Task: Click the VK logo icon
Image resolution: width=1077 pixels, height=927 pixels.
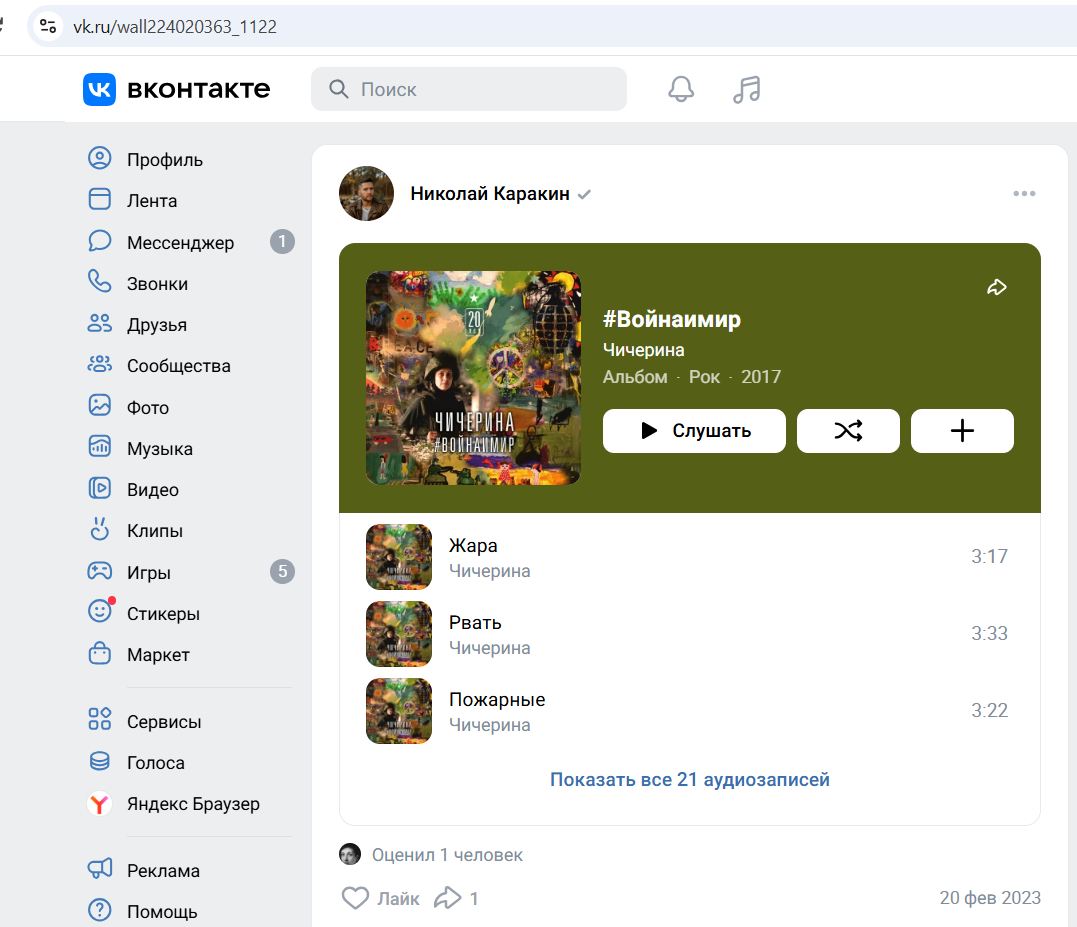Action: click(x=99, y=89)
